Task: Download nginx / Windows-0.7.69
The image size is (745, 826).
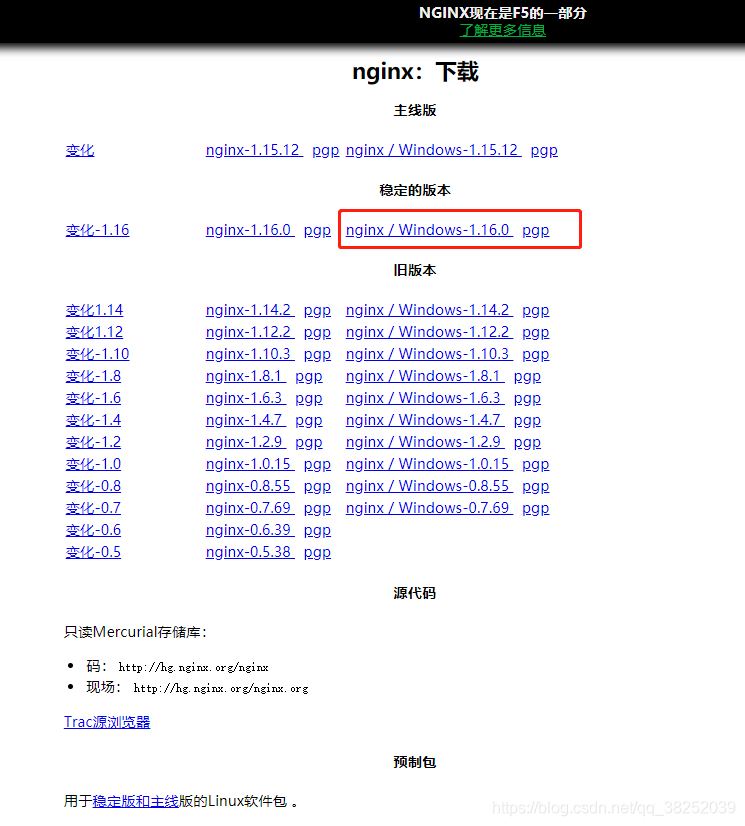Action: pyautogui.click(x=429, y=508)
